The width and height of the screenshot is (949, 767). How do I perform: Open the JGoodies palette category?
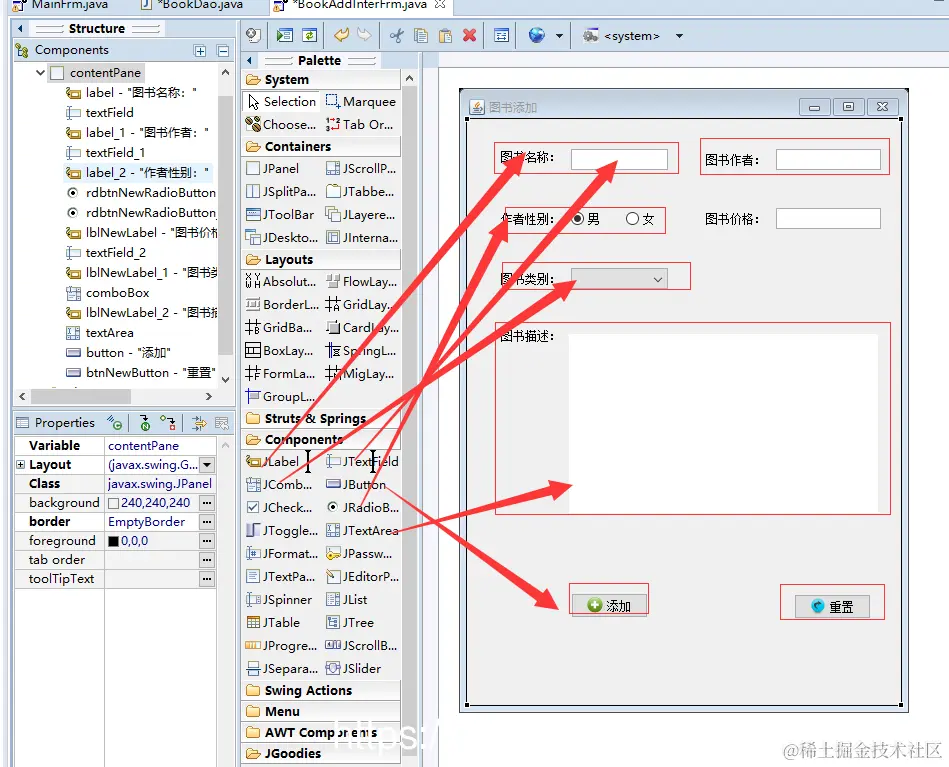pyautogui.click(x=321, y=754)
